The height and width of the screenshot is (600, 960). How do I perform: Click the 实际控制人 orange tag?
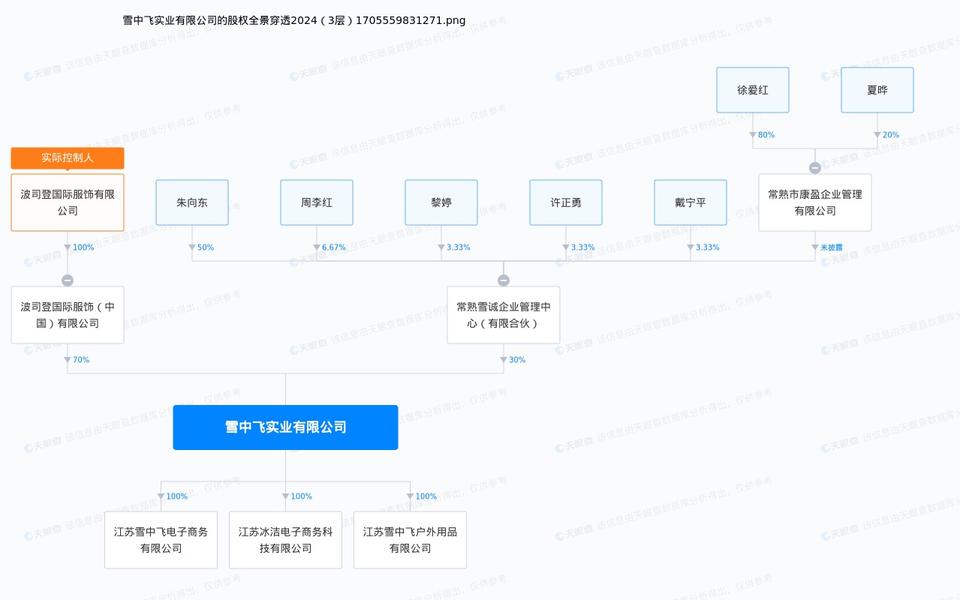click(67, 158)
